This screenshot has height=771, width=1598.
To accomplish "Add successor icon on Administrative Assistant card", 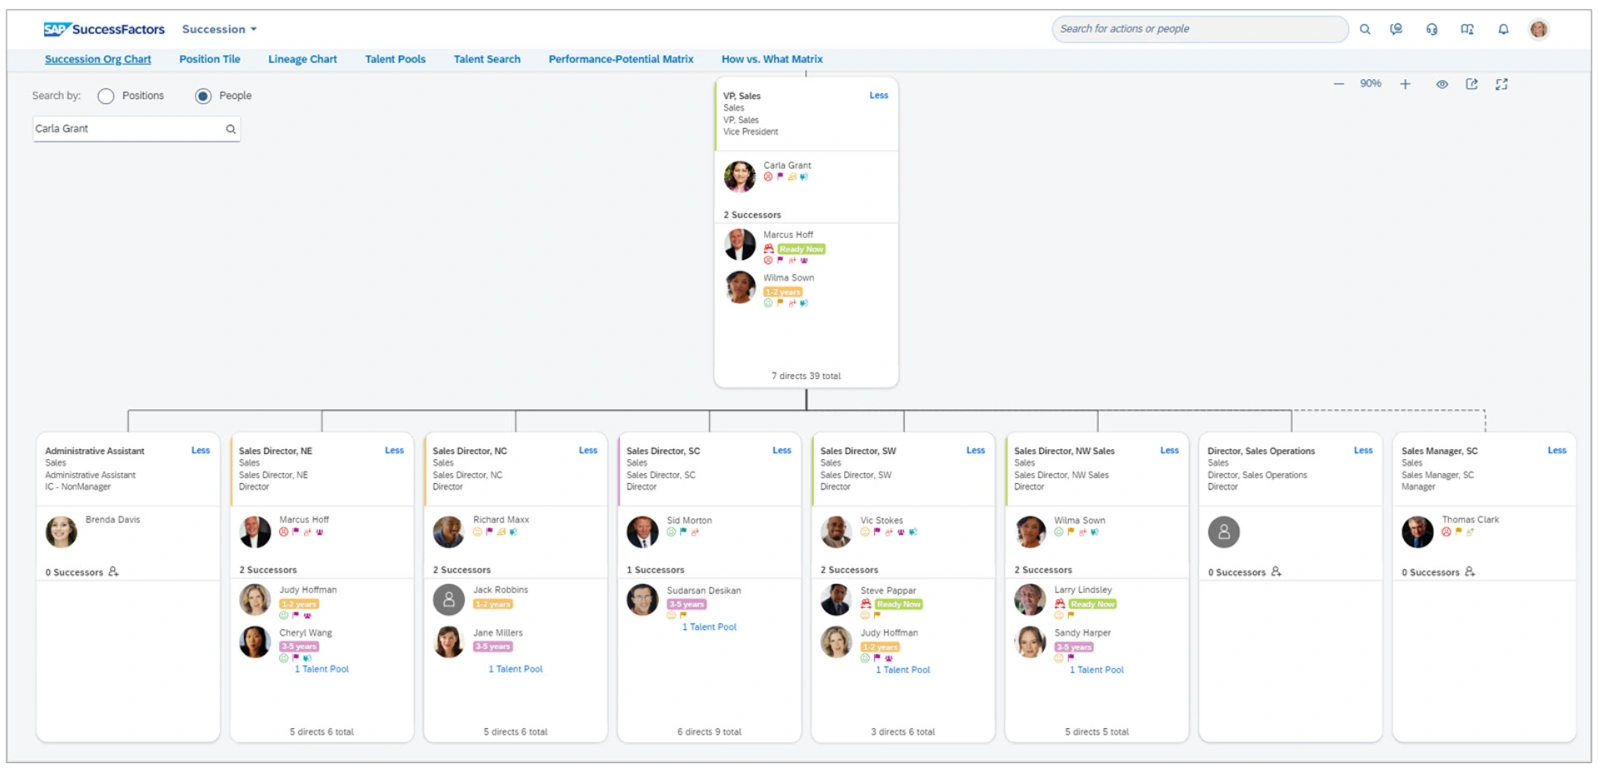I will pyautogui.click(x=113, y=572).
